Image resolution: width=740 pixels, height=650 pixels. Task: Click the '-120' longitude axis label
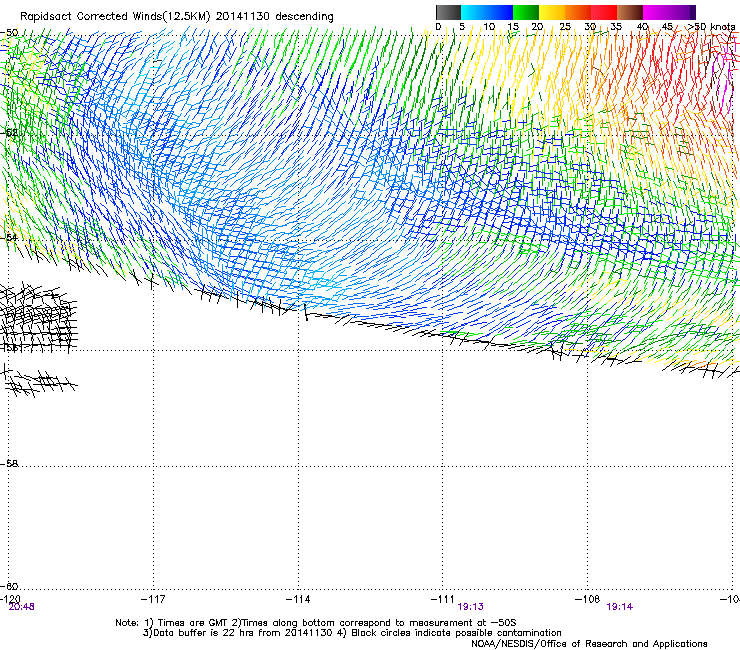(x=11, y=599)
